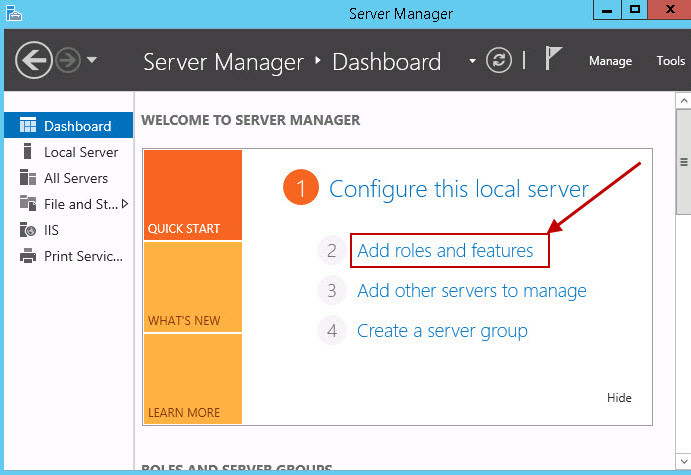Click the All Servers icon
Screen dimensions: 691x475
click(28, 178)
